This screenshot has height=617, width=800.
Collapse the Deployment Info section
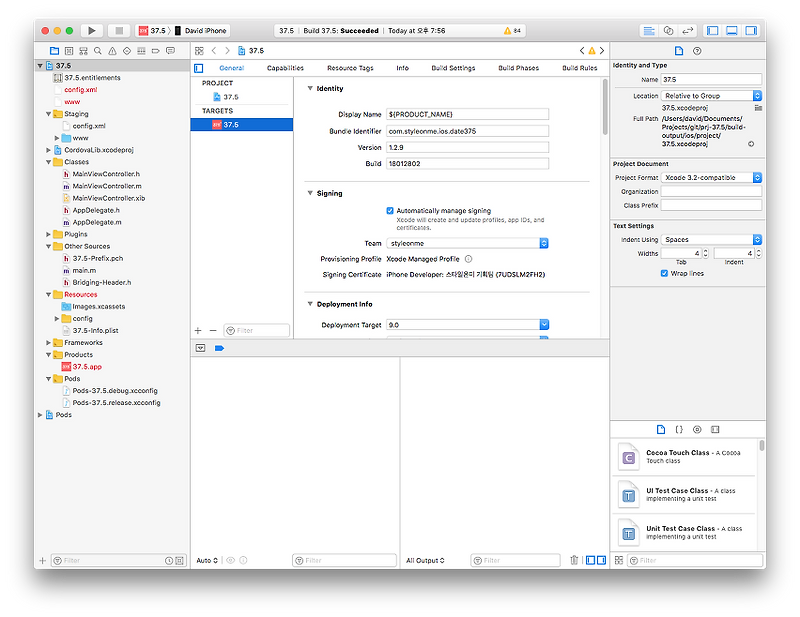tap(310, 304)
